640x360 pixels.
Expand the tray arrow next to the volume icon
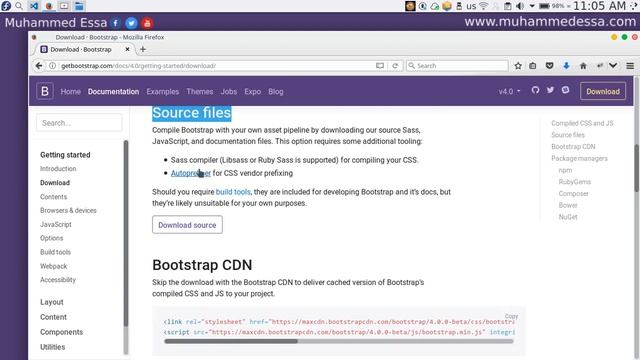pos(532,6)
